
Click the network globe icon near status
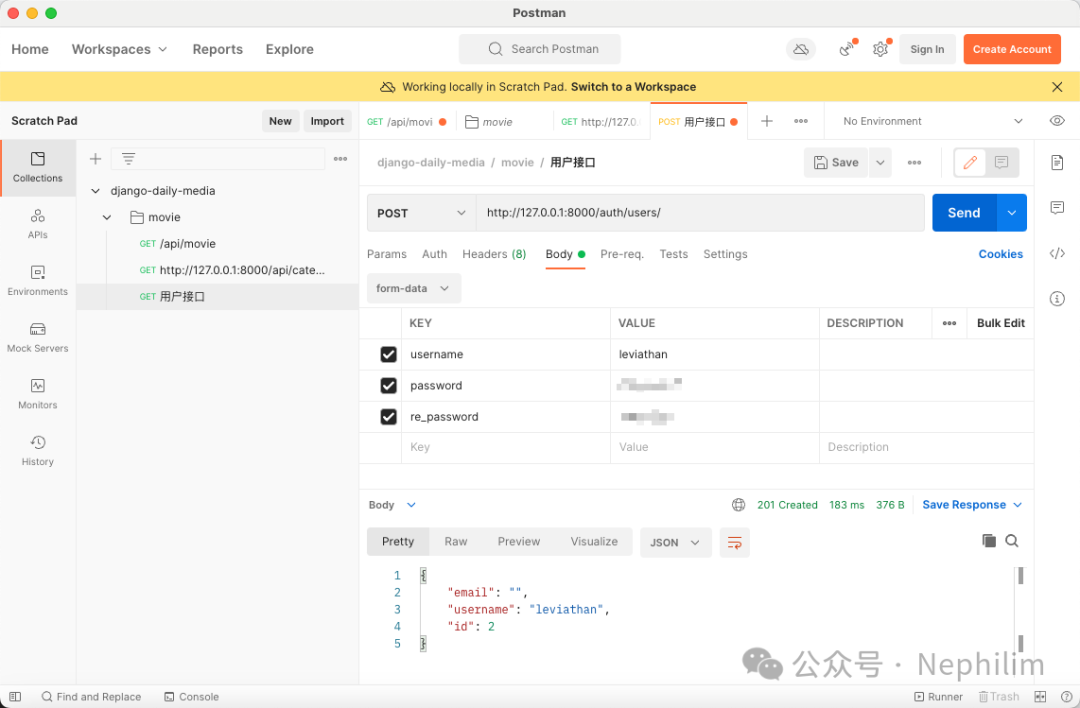click(x=738, y=505)
